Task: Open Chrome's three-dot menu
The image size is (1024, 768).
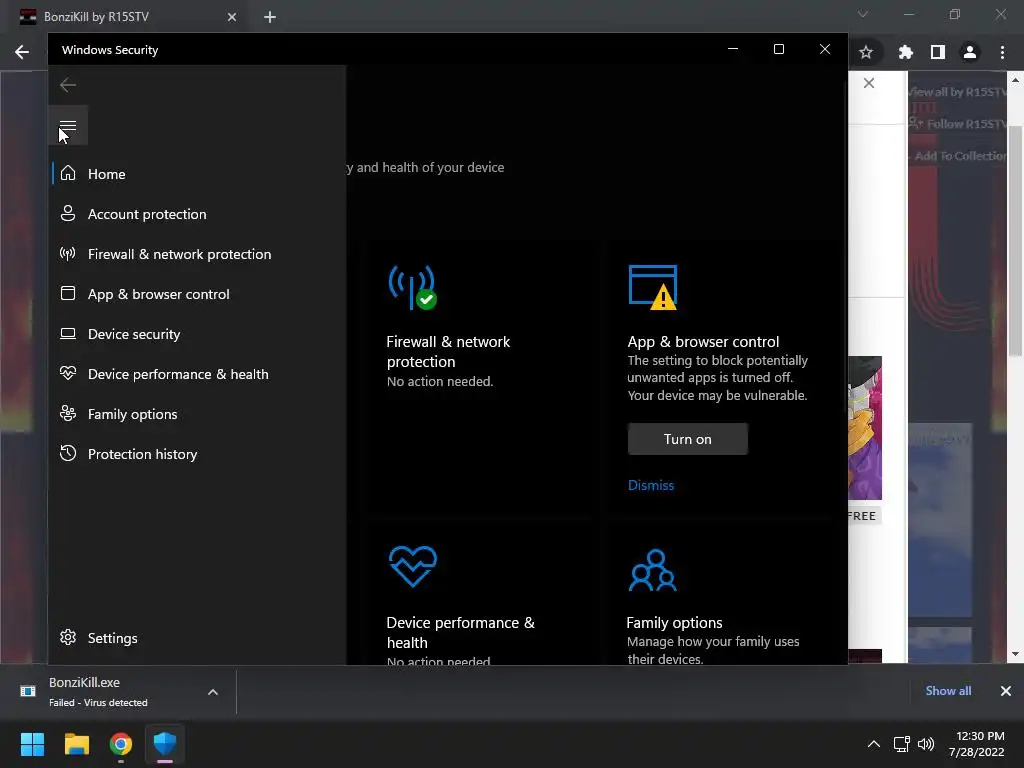Action: point(1002,52)
